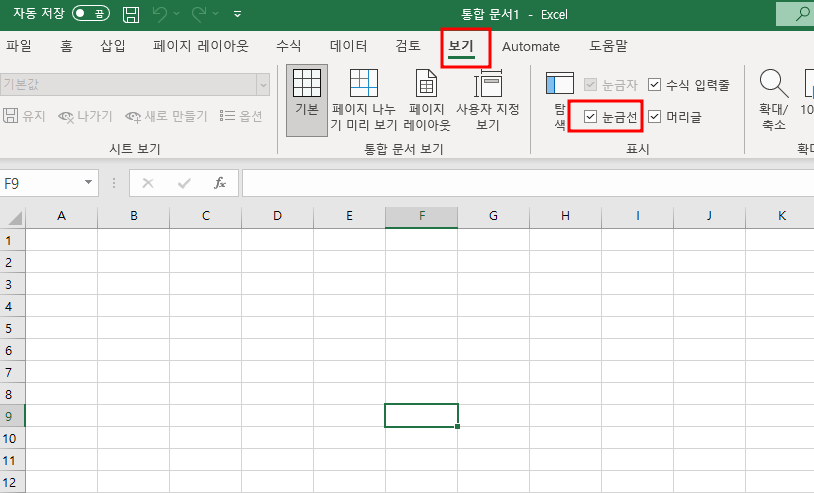The image size is (814, 493).
Task: Uncheck the 머리글 (Headings) checkbox
Action: click(x=655, y=117)
